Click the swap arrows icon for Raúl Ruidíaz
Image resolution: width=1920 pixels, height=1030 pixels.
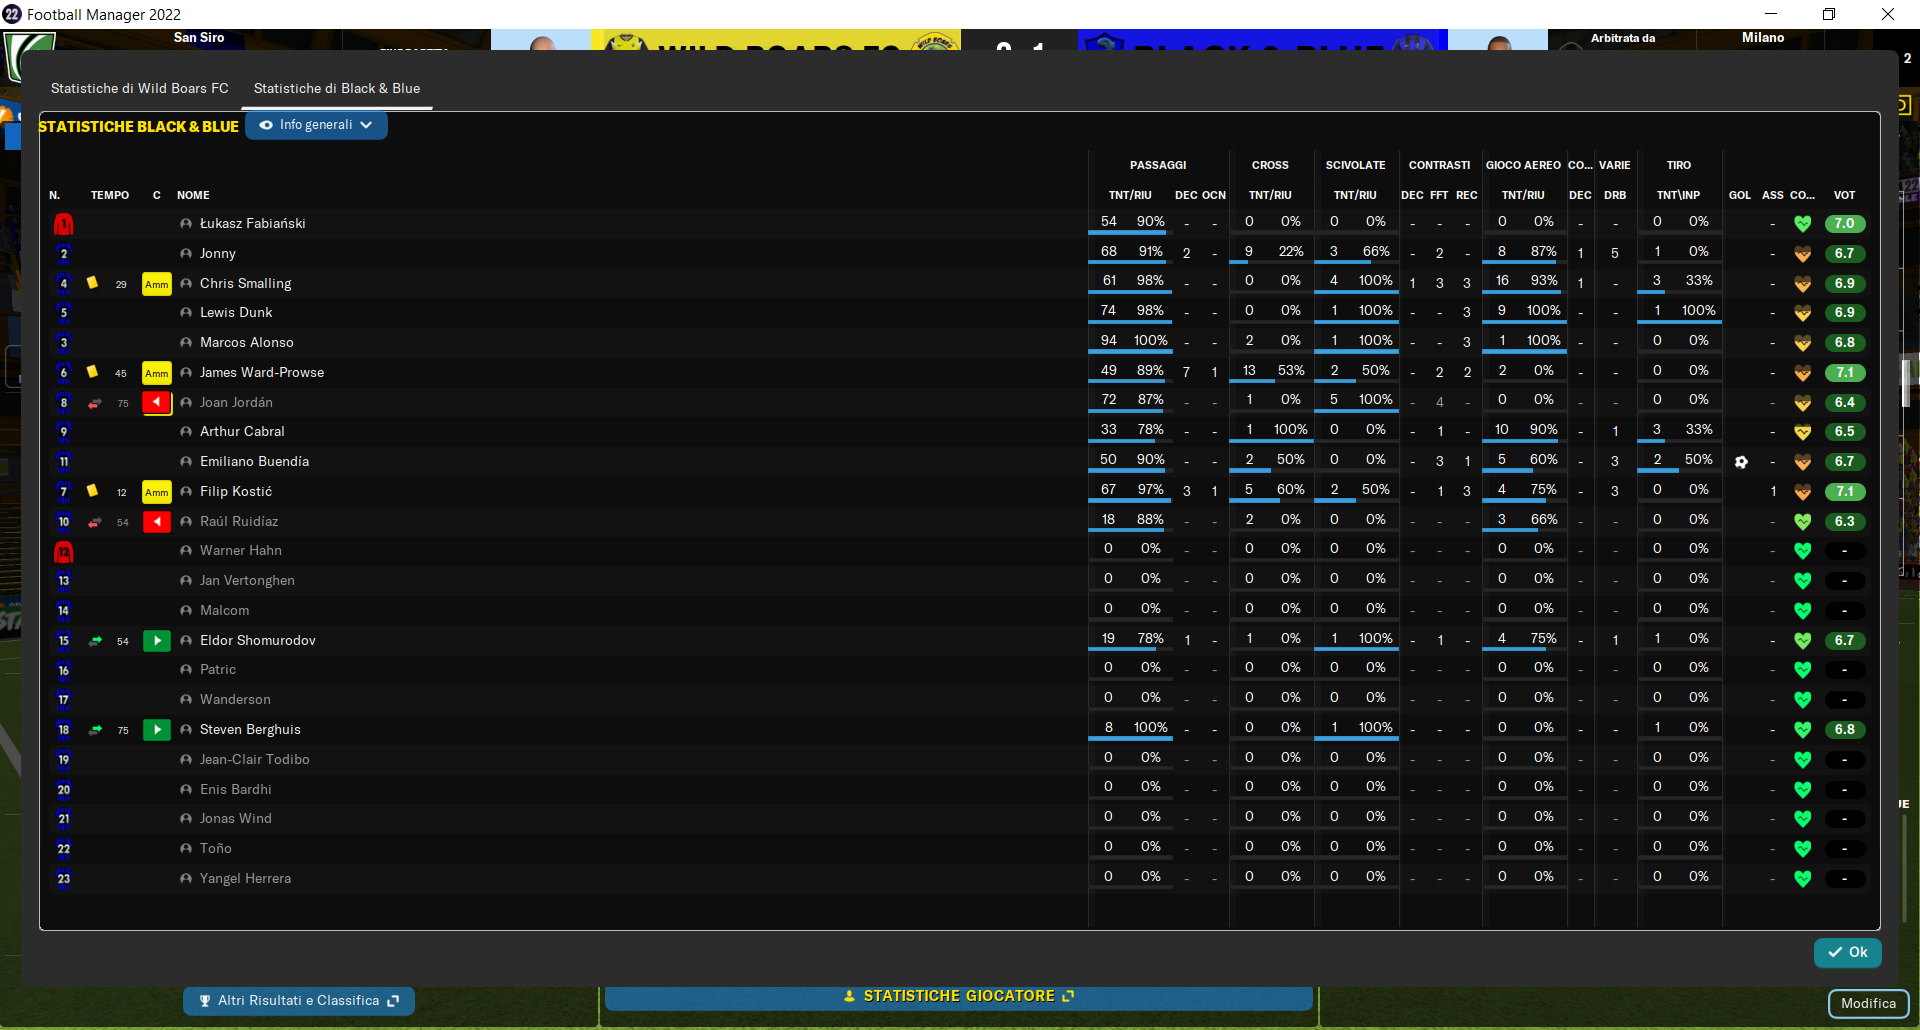coord(95,522)
